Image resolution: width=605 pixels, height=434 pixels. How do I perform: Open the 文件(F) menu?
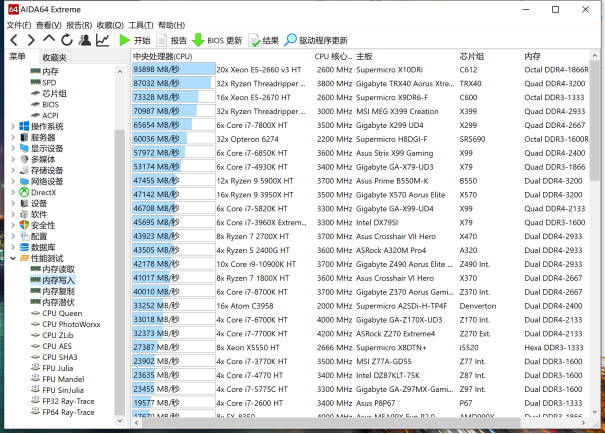[19, 25]
